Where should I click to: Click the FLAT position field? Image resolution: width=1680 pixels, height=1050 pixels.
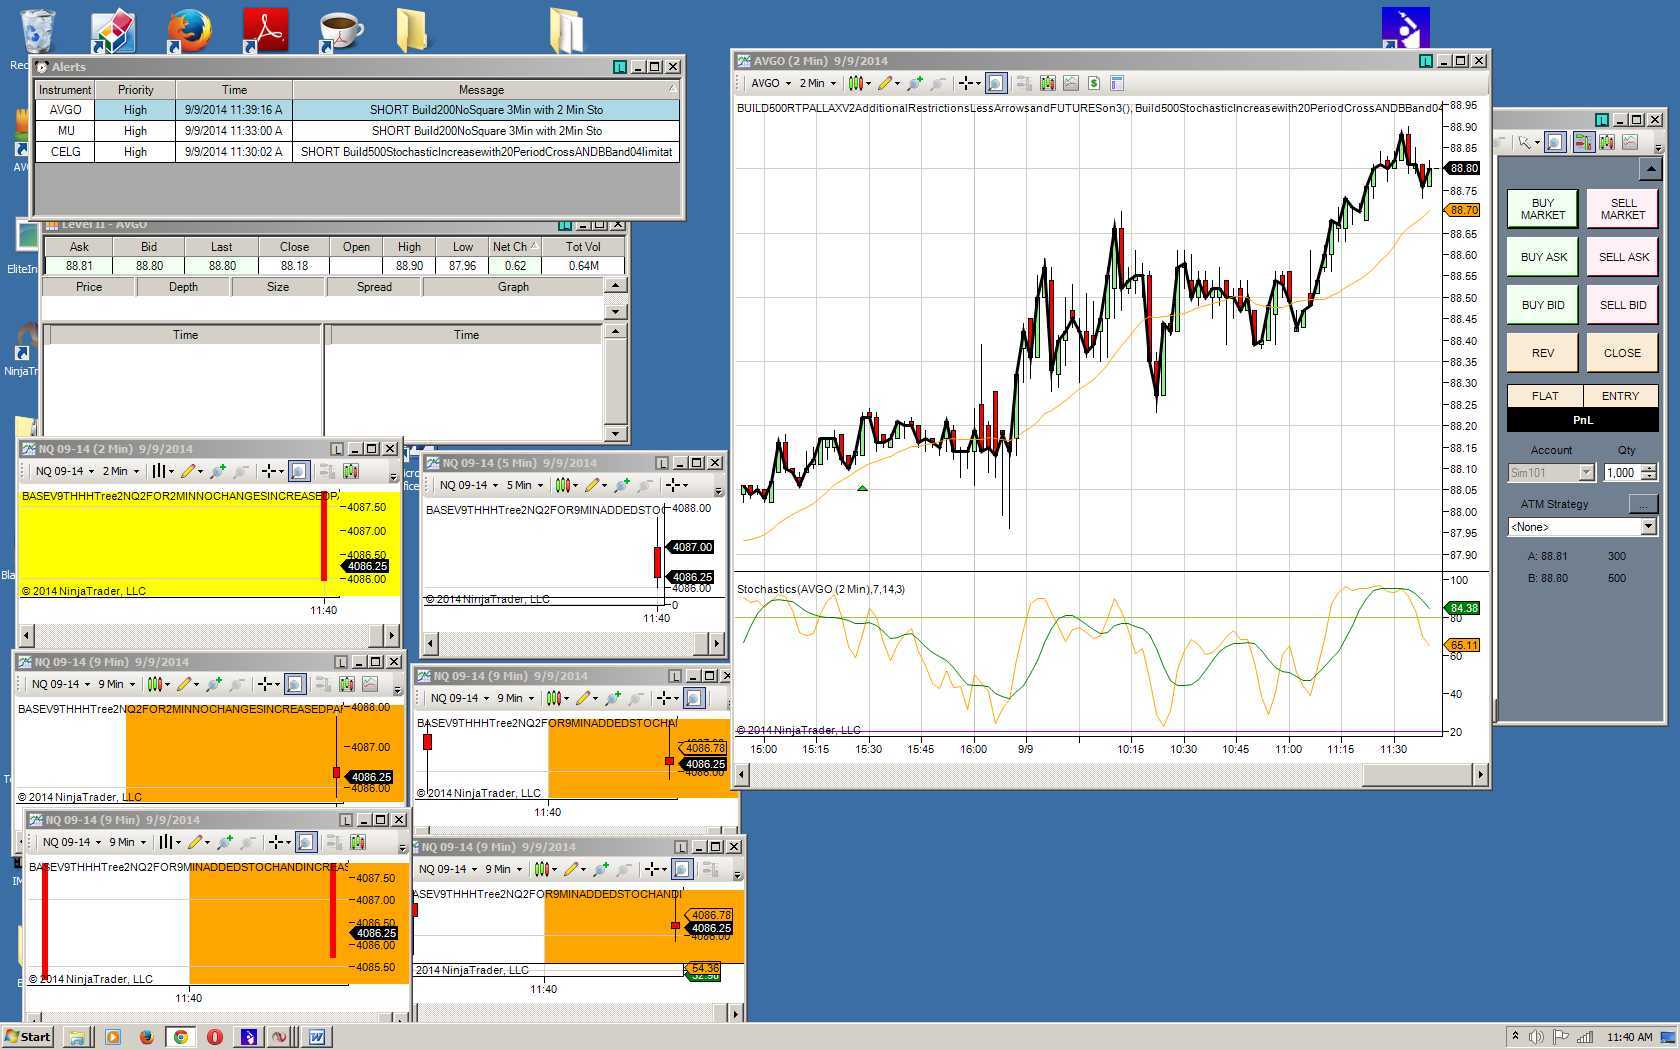pyautogui.click(x=1545, y=396)
